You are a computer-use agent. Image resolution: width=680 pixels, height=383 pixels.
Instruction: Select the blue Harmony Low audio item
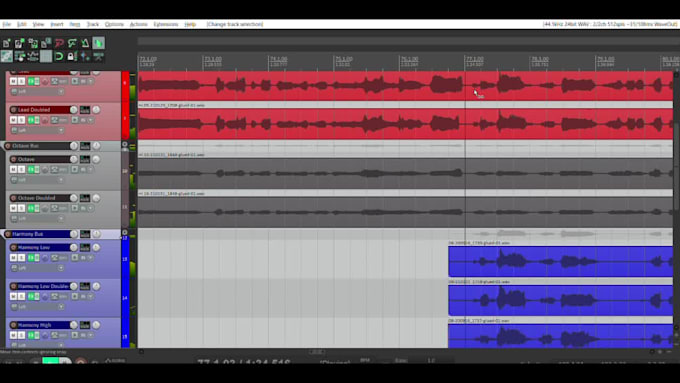click(560, 262)
